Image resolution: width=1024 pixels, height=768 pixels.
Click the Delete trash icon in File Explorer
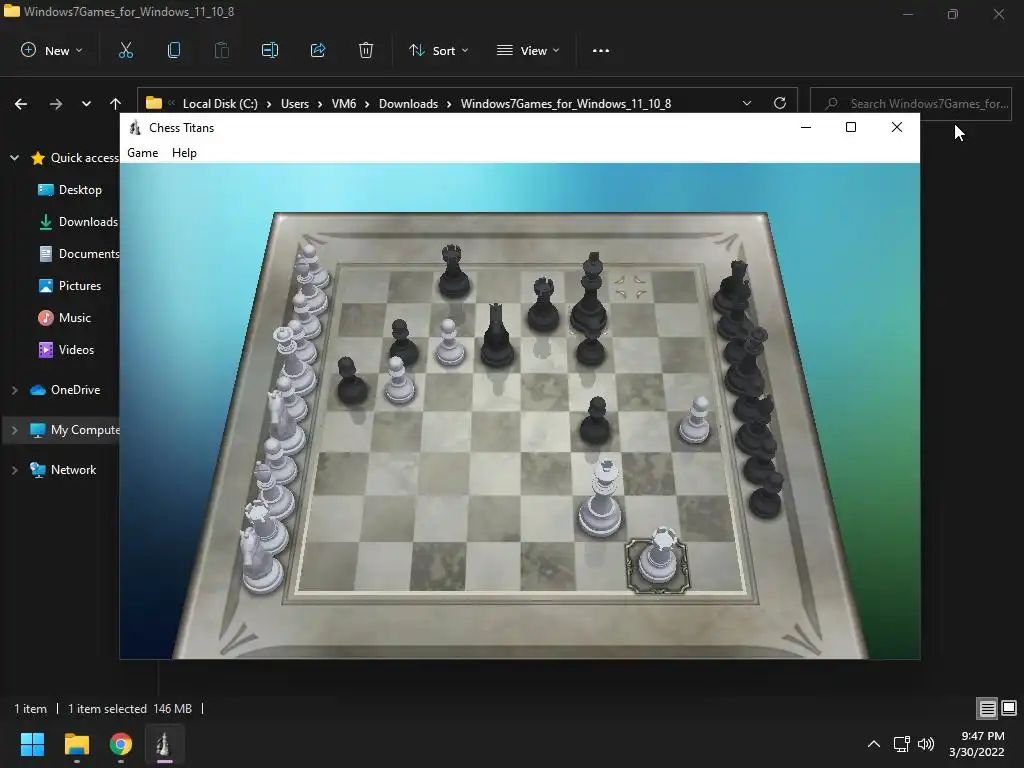point(366,50)
